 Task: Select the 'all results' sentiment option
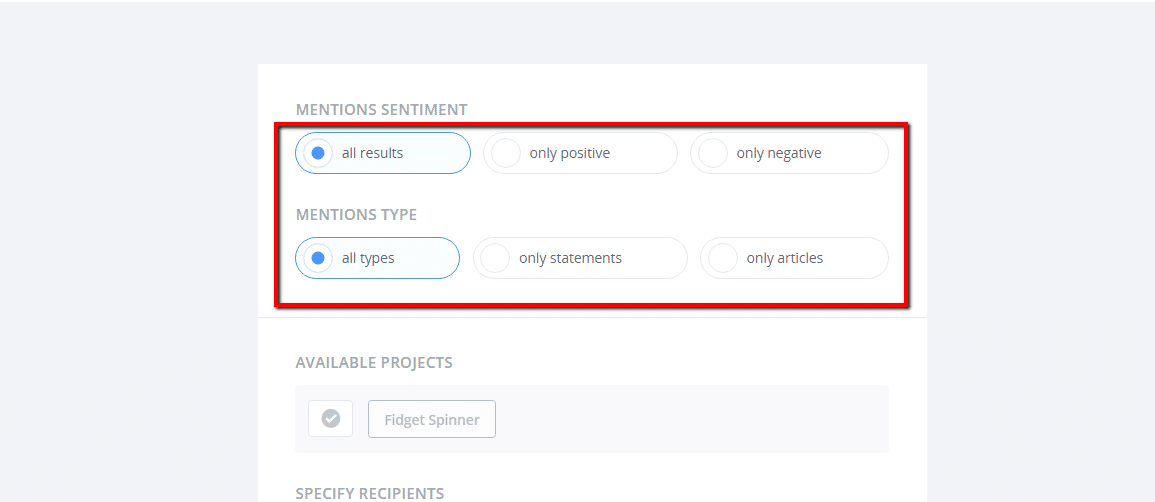(x=382, y=153)
